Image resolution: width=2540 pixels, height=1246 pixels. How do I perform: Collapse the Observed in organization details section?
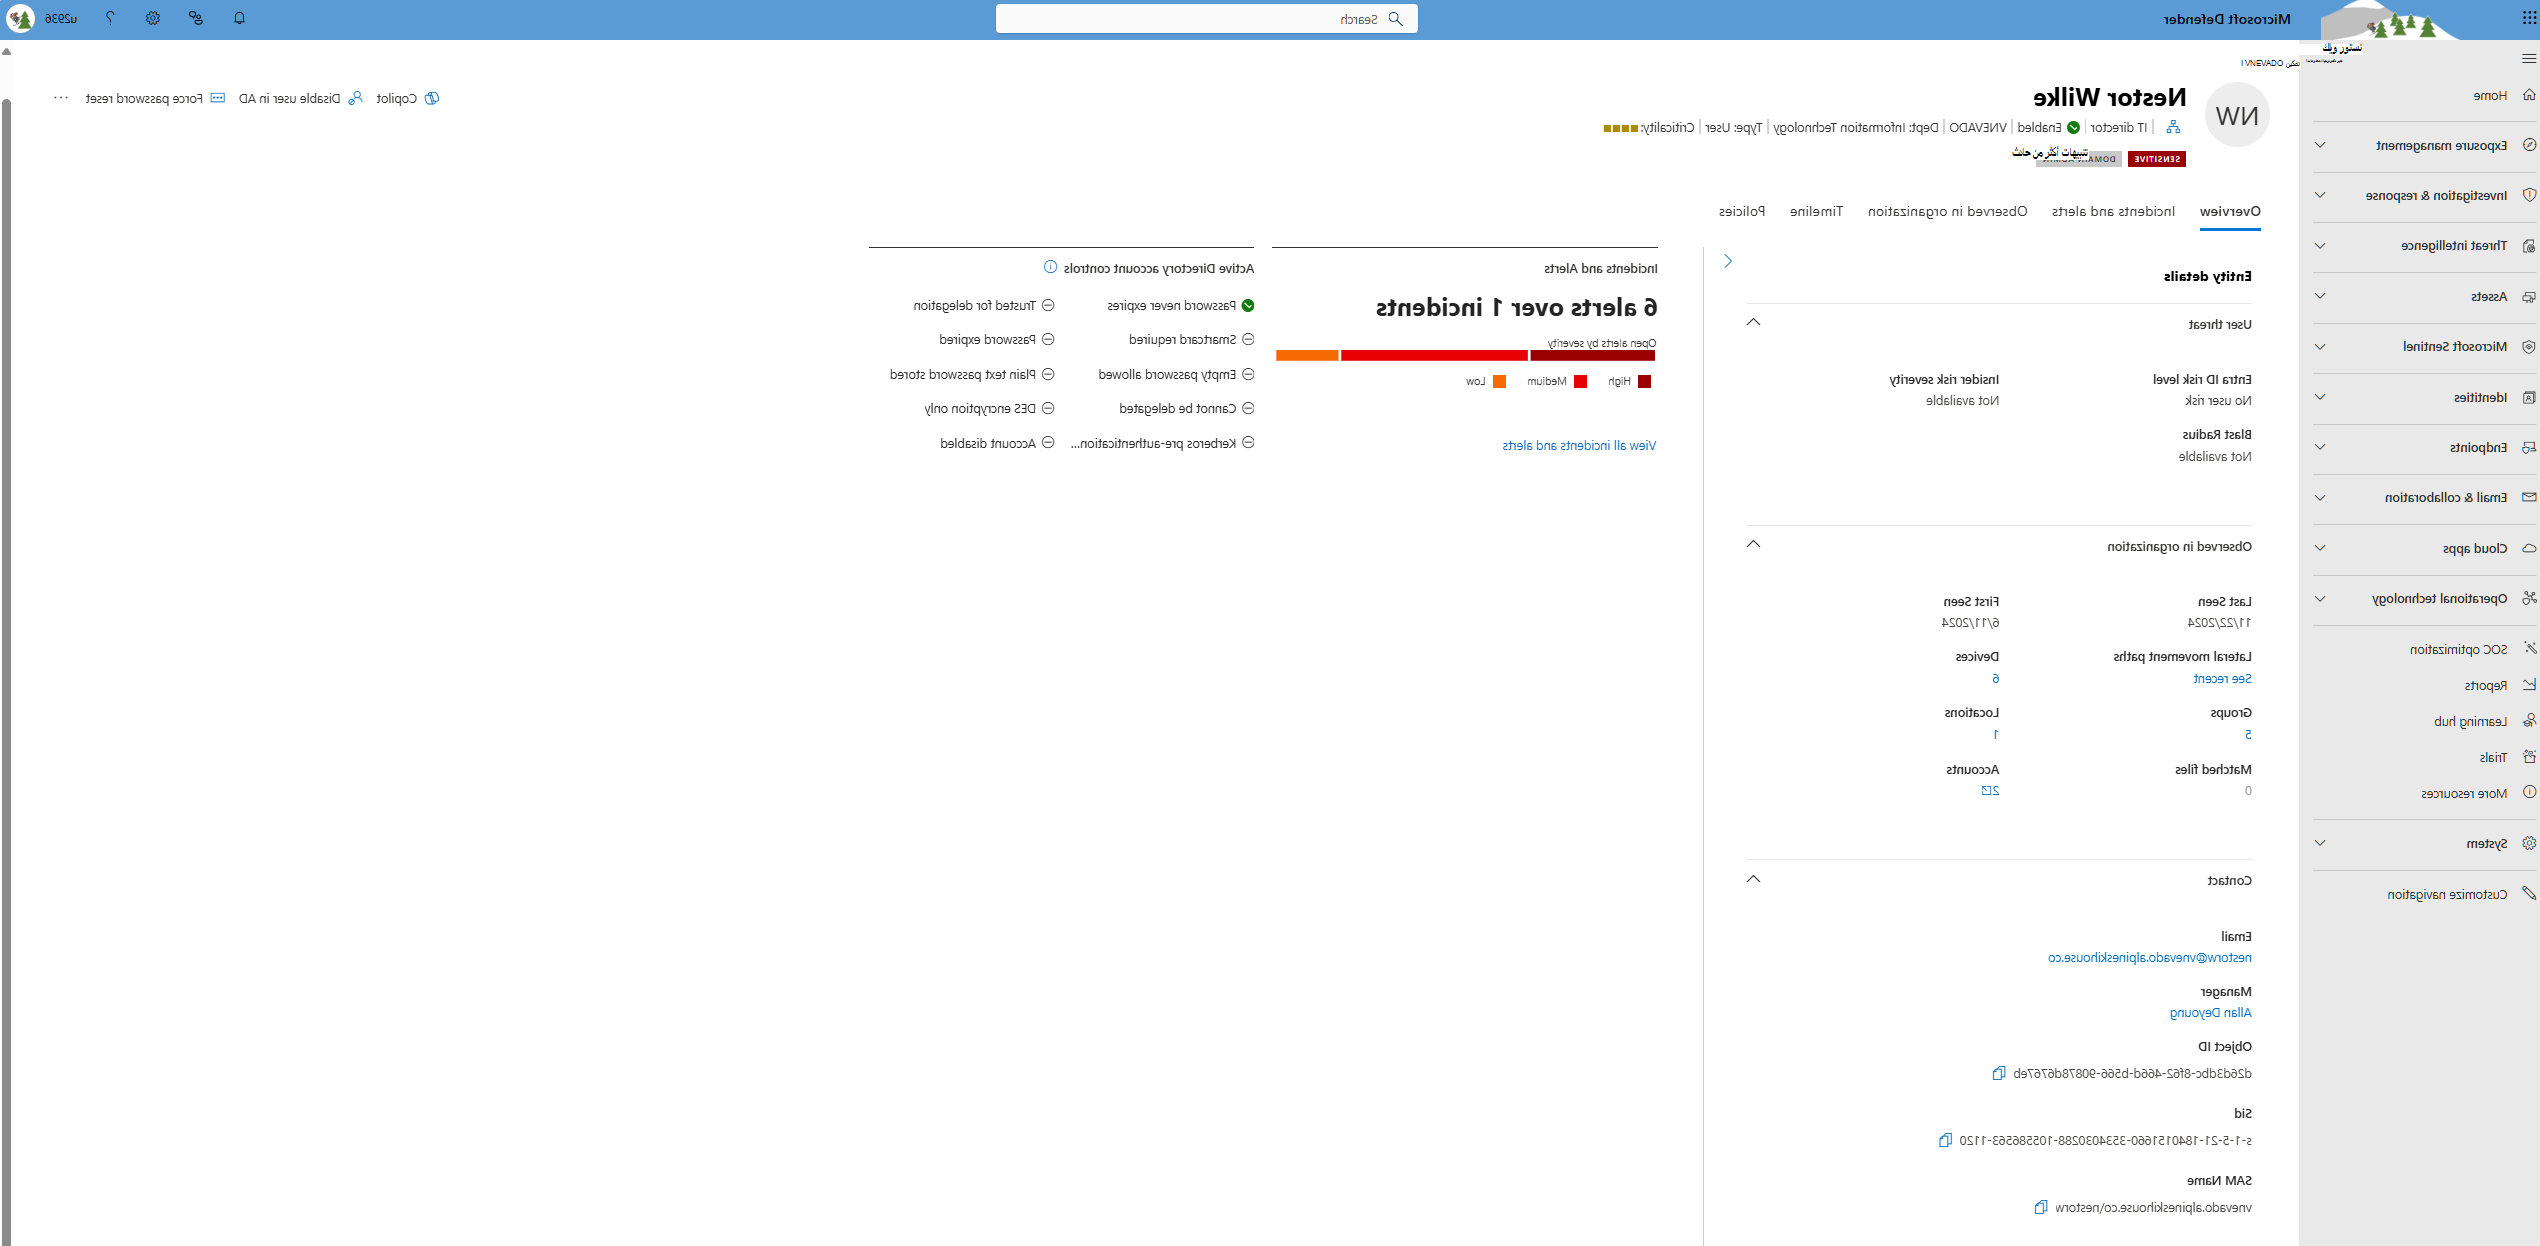(x=1753, y=544)
